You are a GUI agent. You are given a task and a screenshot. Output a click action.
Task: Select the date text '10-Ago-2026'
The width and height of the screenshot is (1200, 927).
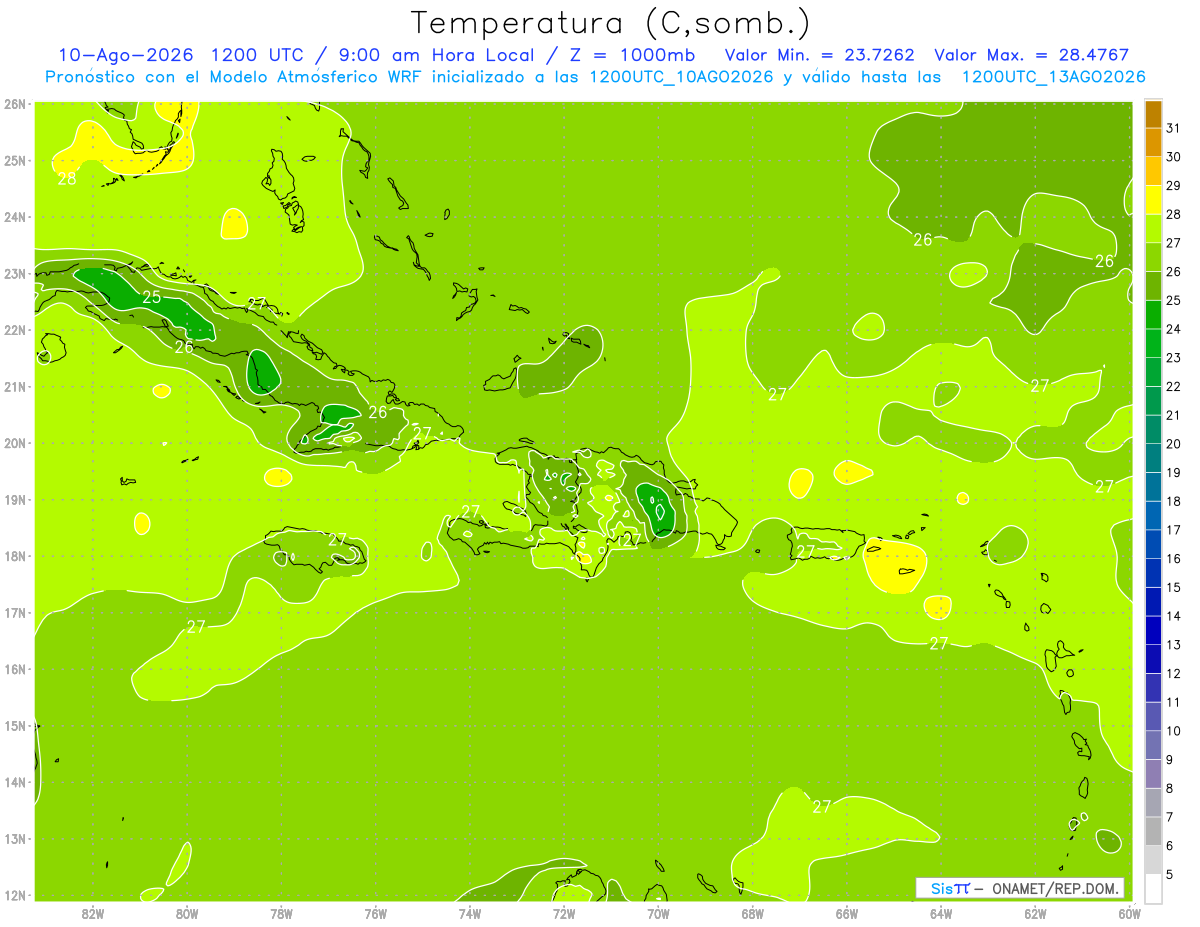[x=126, y=55]
